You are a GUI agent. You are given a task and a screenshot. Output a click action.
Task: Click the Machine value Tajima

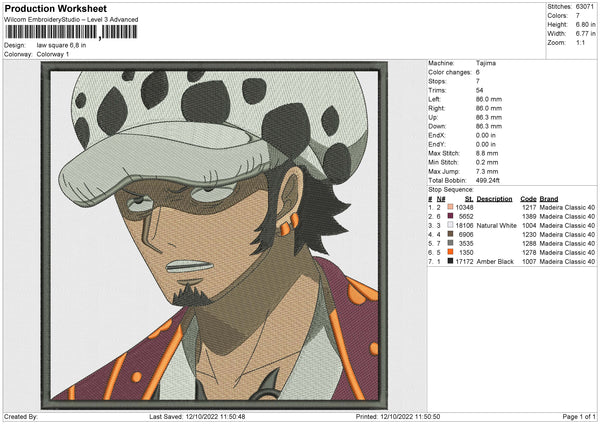(x=486, y=63)
